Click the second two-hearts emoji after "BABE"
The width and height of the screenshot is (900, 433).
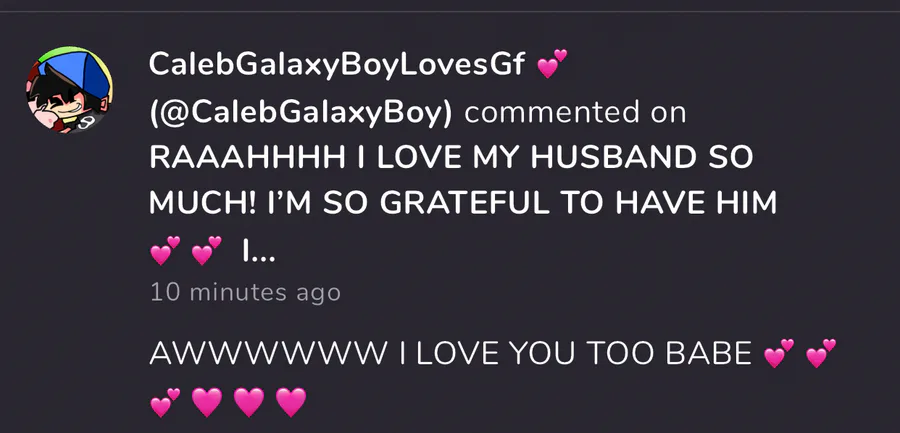(x=821, y=353)
